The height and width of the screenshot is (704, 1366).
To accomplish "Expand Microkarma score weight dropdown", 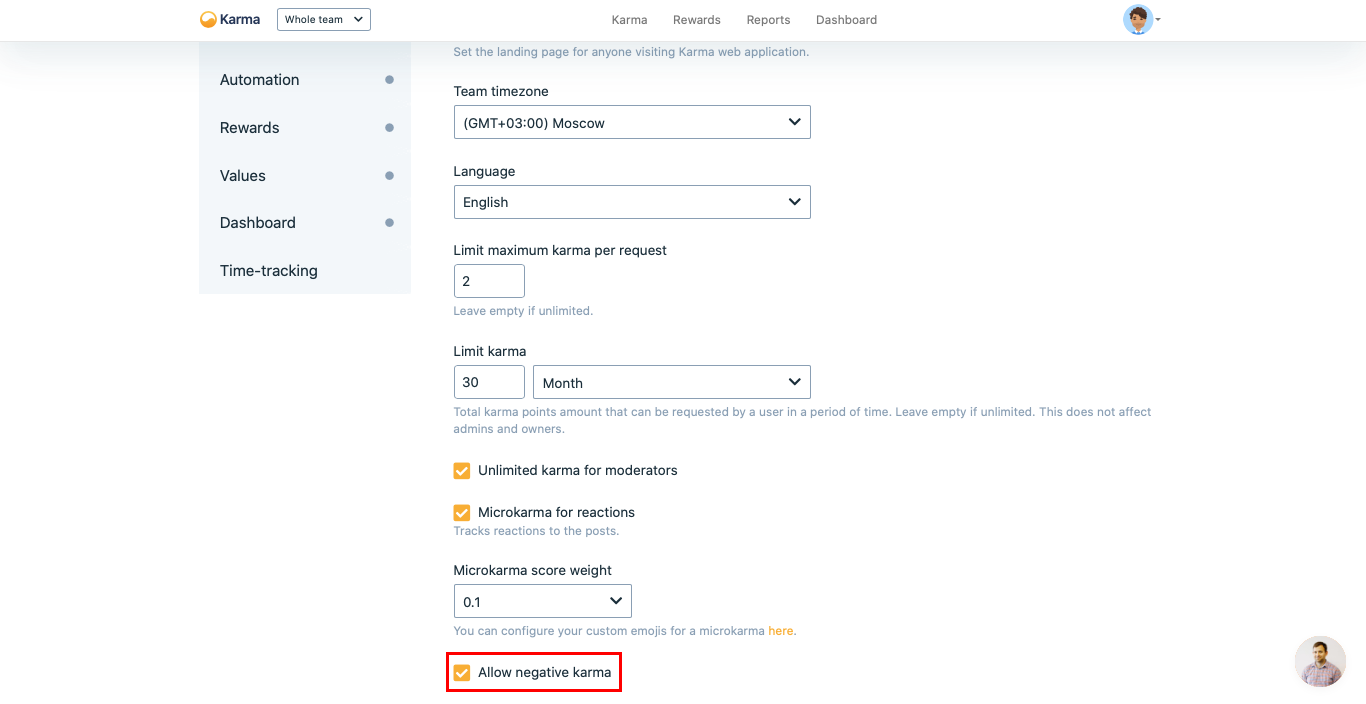I will (x=543, y=601).
